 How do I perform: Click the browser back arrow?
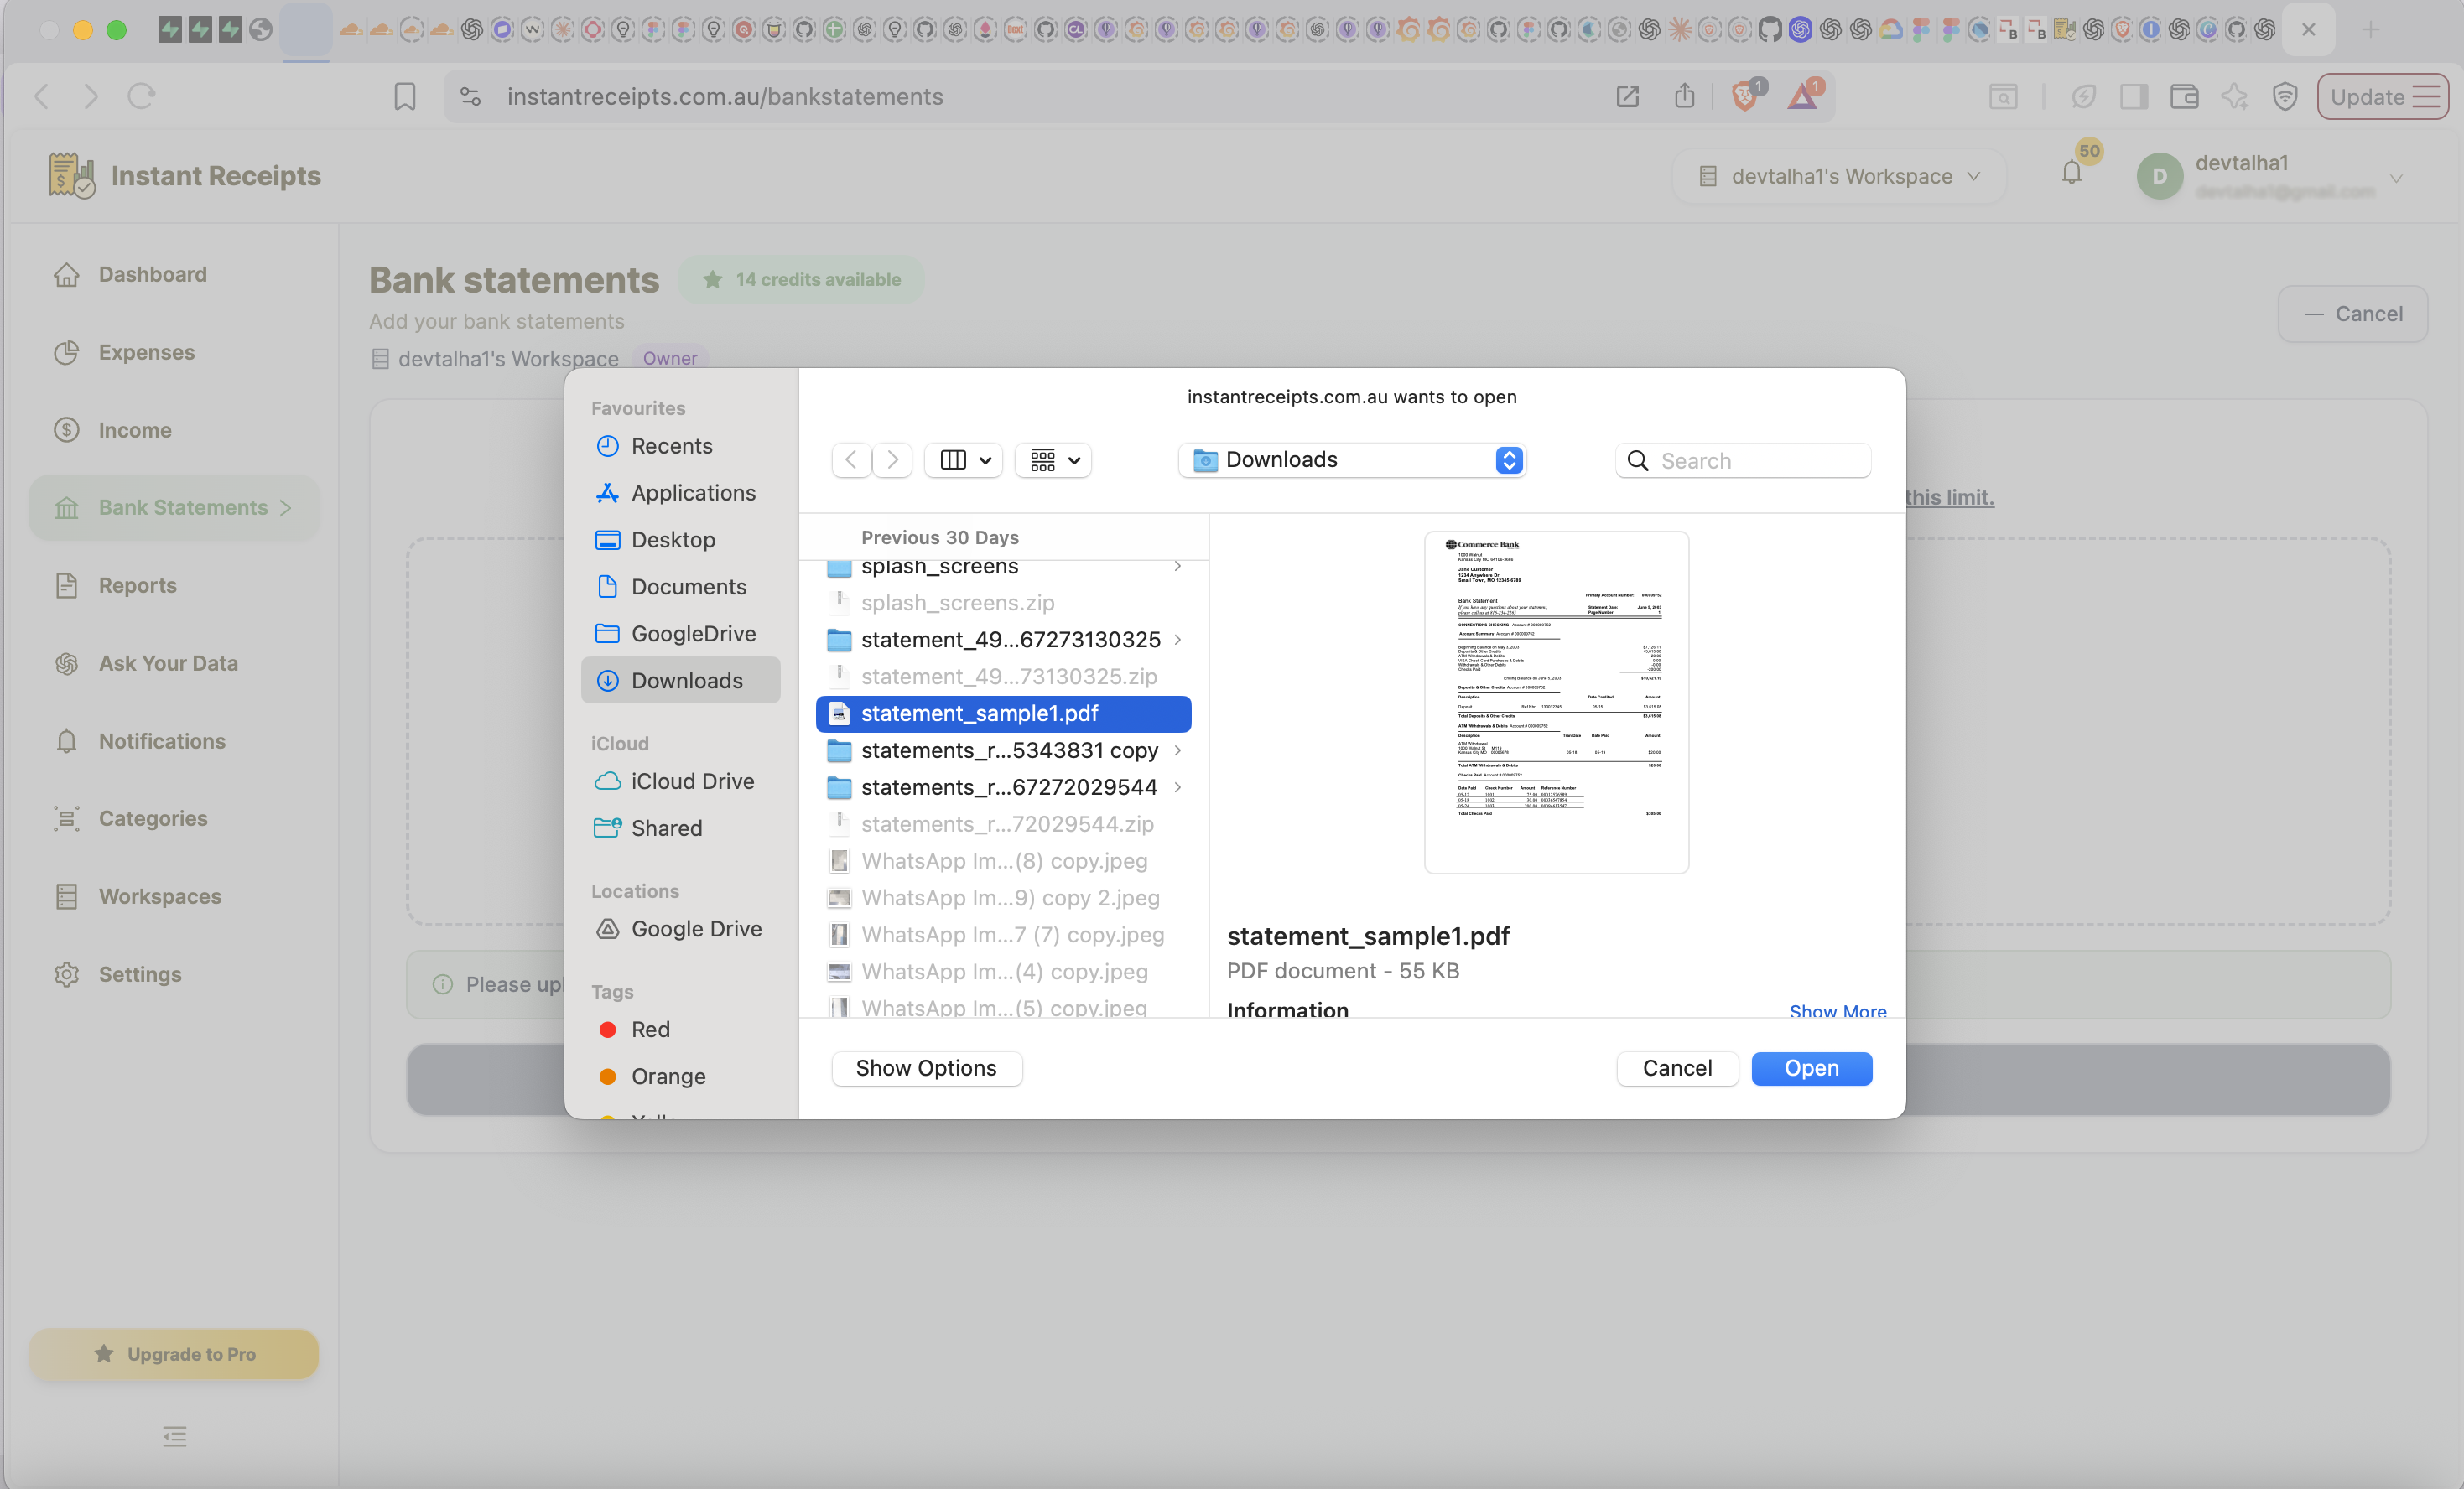[42, 96]
